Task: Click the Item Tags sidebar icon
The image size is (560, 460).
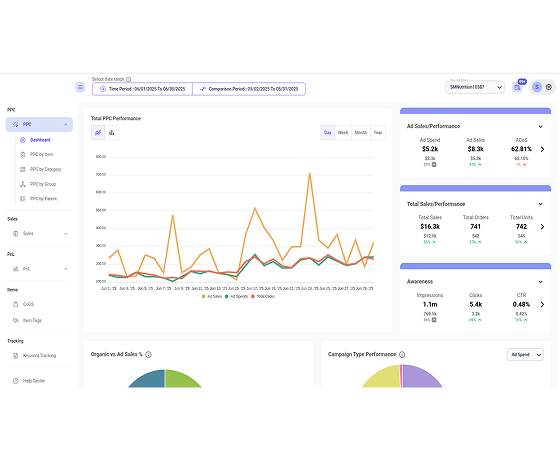Action: pos(16,320)
